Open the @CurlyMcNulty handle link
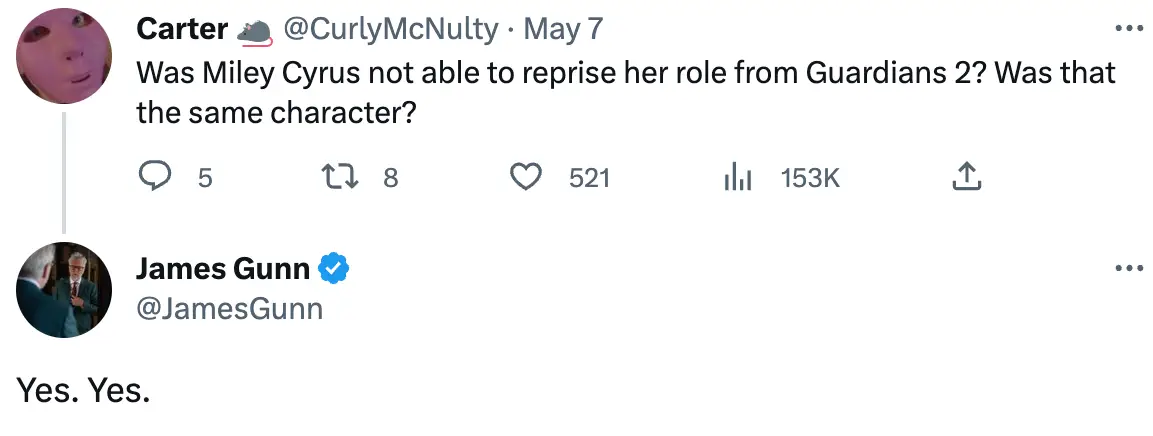Viewport: 1153px width, 436px height. [391, 30]
